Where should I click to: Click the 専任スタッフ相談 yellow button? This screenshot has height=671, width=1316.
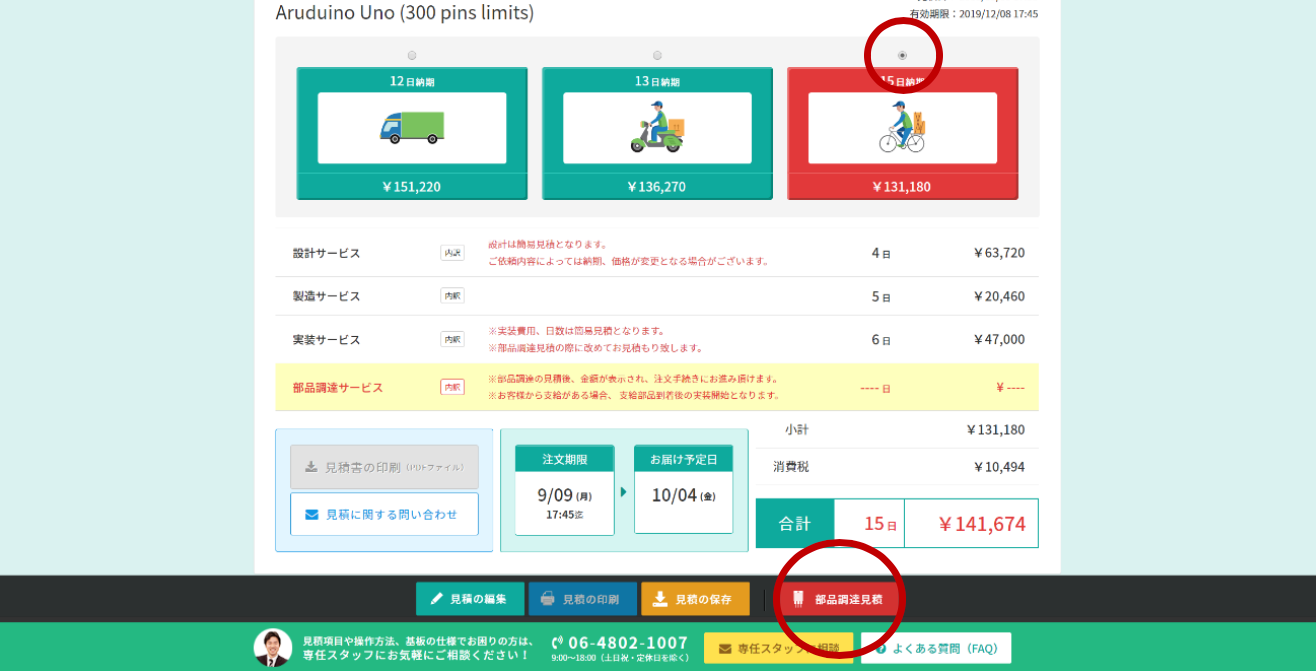[778, 648]
